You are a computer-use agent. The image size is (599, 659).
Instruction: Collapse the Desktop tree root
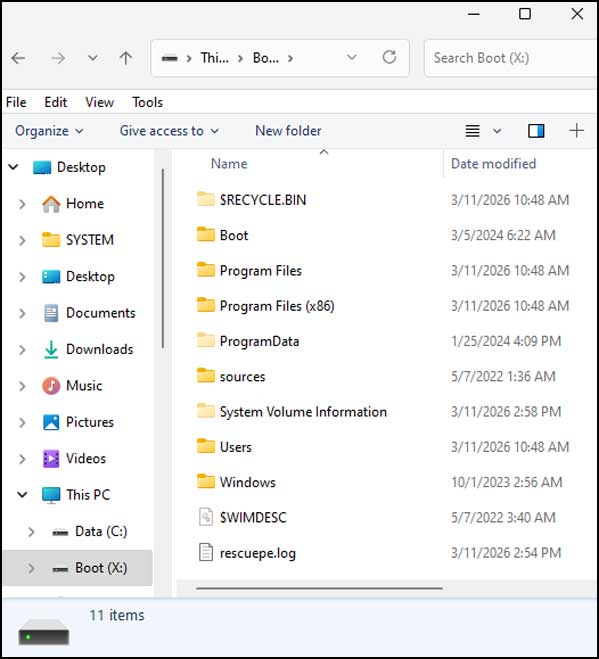13,167
